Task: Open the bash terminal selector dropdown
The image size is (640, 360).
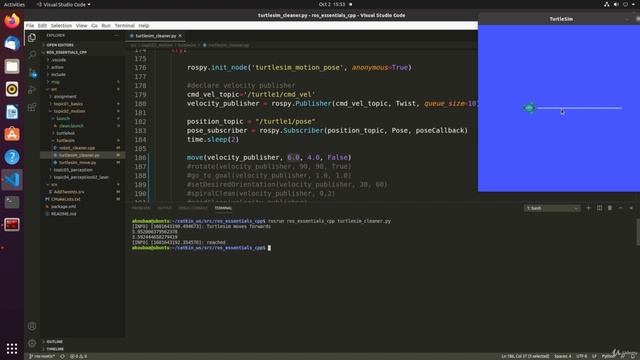Action: pyautogui.click(x=552, y=208)
